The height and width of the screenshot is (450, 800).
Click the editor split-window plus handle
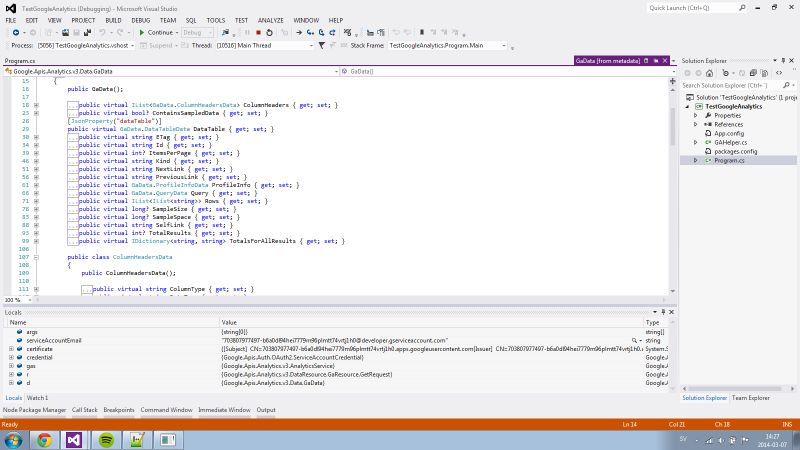pos(672,81)
